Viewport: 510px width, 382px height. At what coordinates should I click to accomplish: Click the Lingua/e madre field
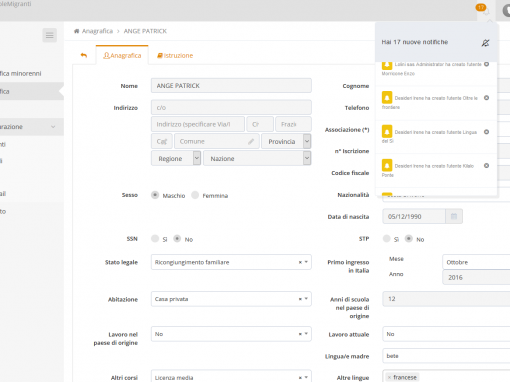pyautogui.click(x=446, y=356)
